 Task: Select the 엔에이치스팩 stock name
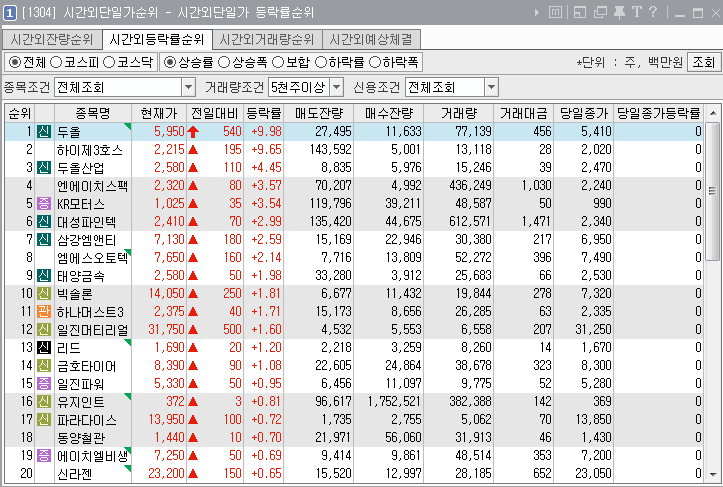point(92,186)
